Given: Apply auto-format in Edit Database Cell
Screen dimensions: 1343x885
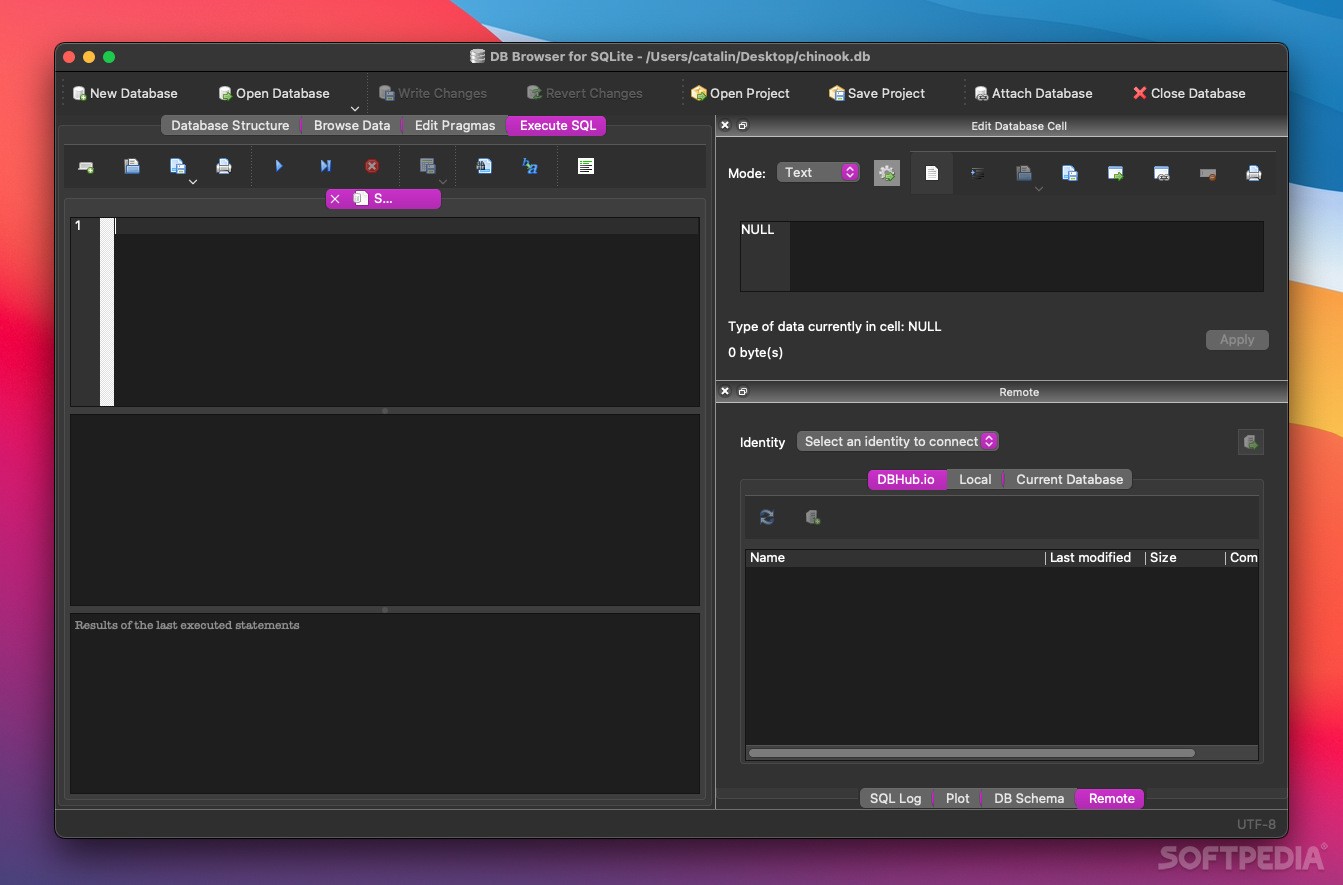Looking at the screenshot, I should pyautogui.click(x=978, y=173).
